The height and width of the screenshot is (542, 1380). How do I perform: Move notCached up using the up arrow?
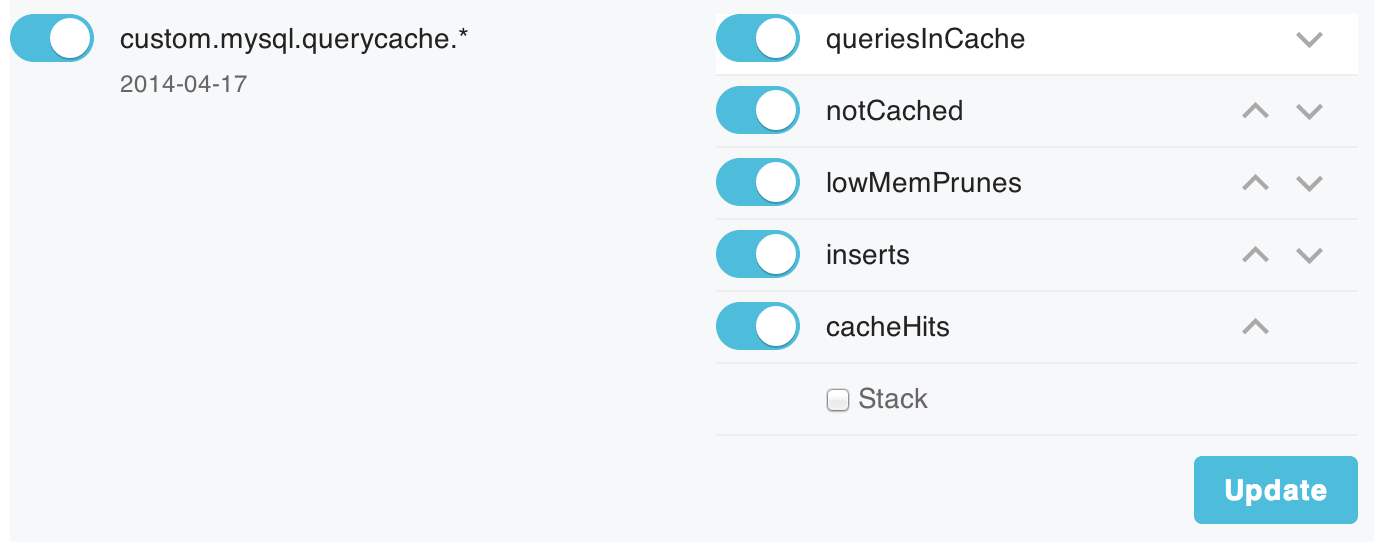click(1255, 111)
